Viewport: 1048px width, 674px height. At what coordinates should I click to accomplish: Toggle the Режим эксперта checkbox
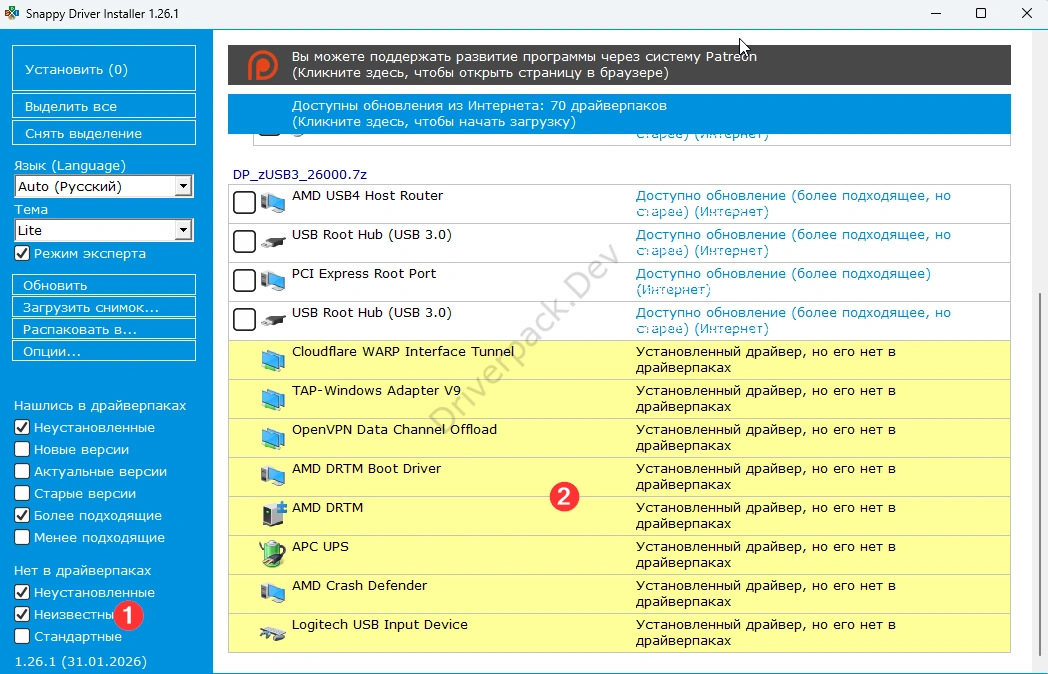[22, 253]
